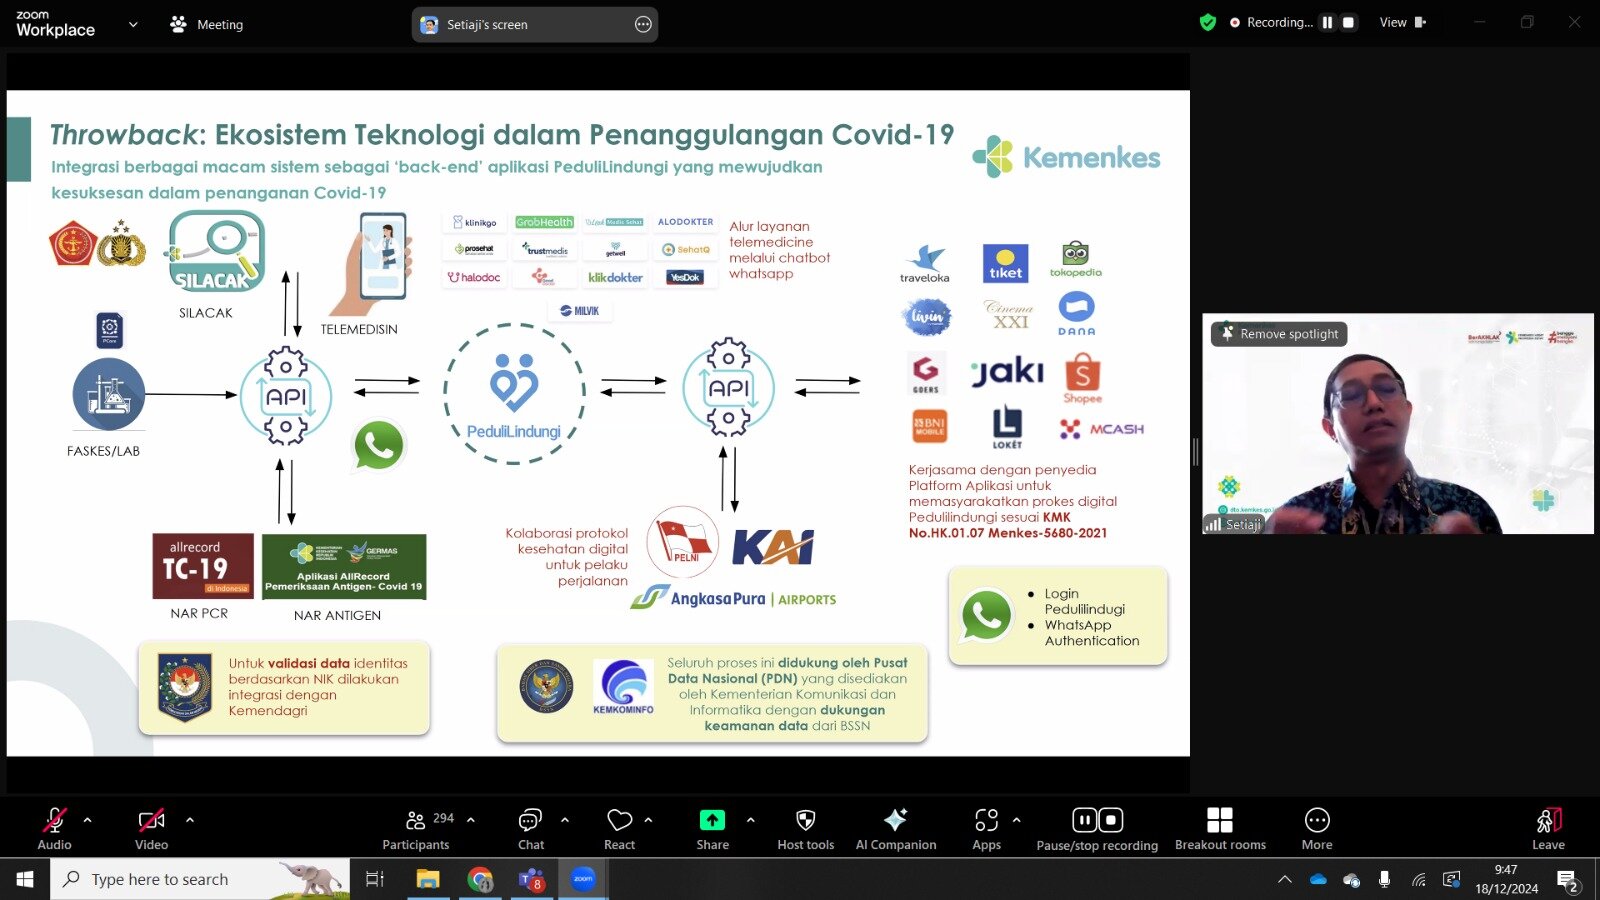The image size is (1600, 900).
Task: Unmute the Audio microphone icon
Action: tap(54, 821)
